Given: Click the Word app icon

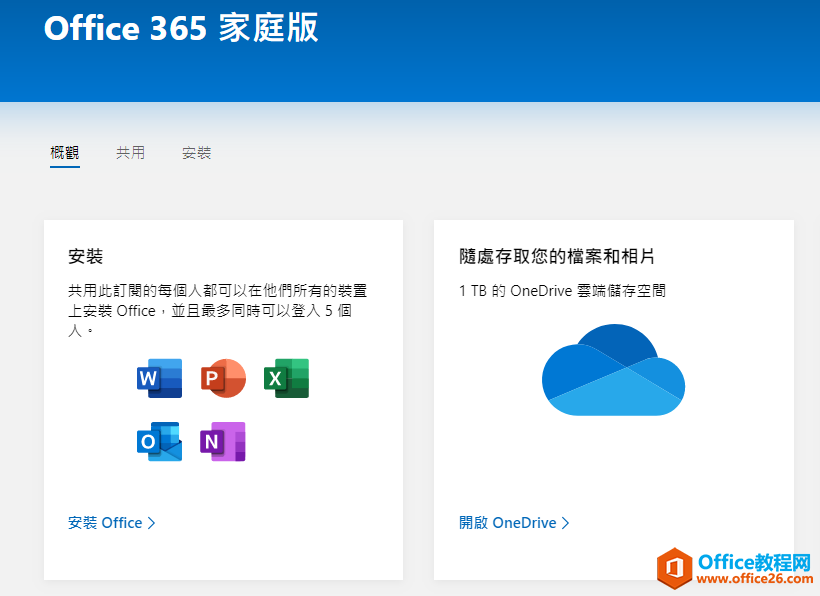Looking at the screenshot, I should 159,378.
